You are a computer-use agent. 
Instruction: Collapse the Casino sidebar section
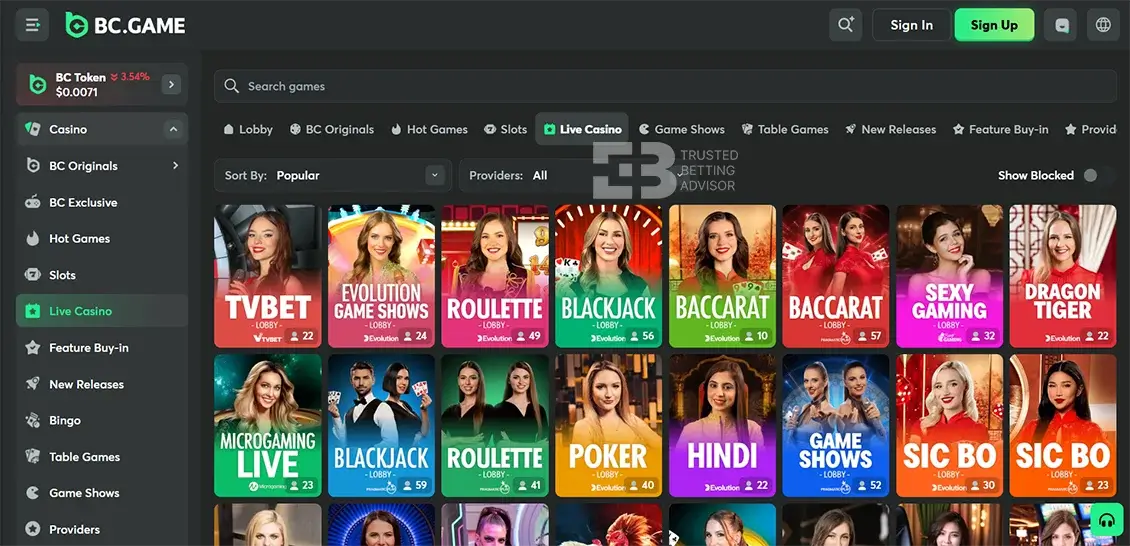(172, 129)
